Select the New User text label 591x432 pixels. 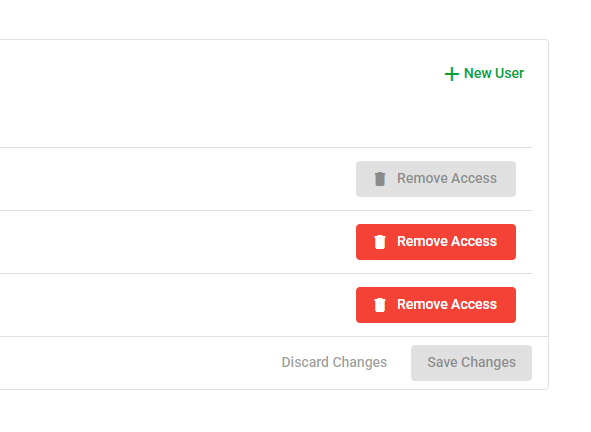[x=494, y=73]
